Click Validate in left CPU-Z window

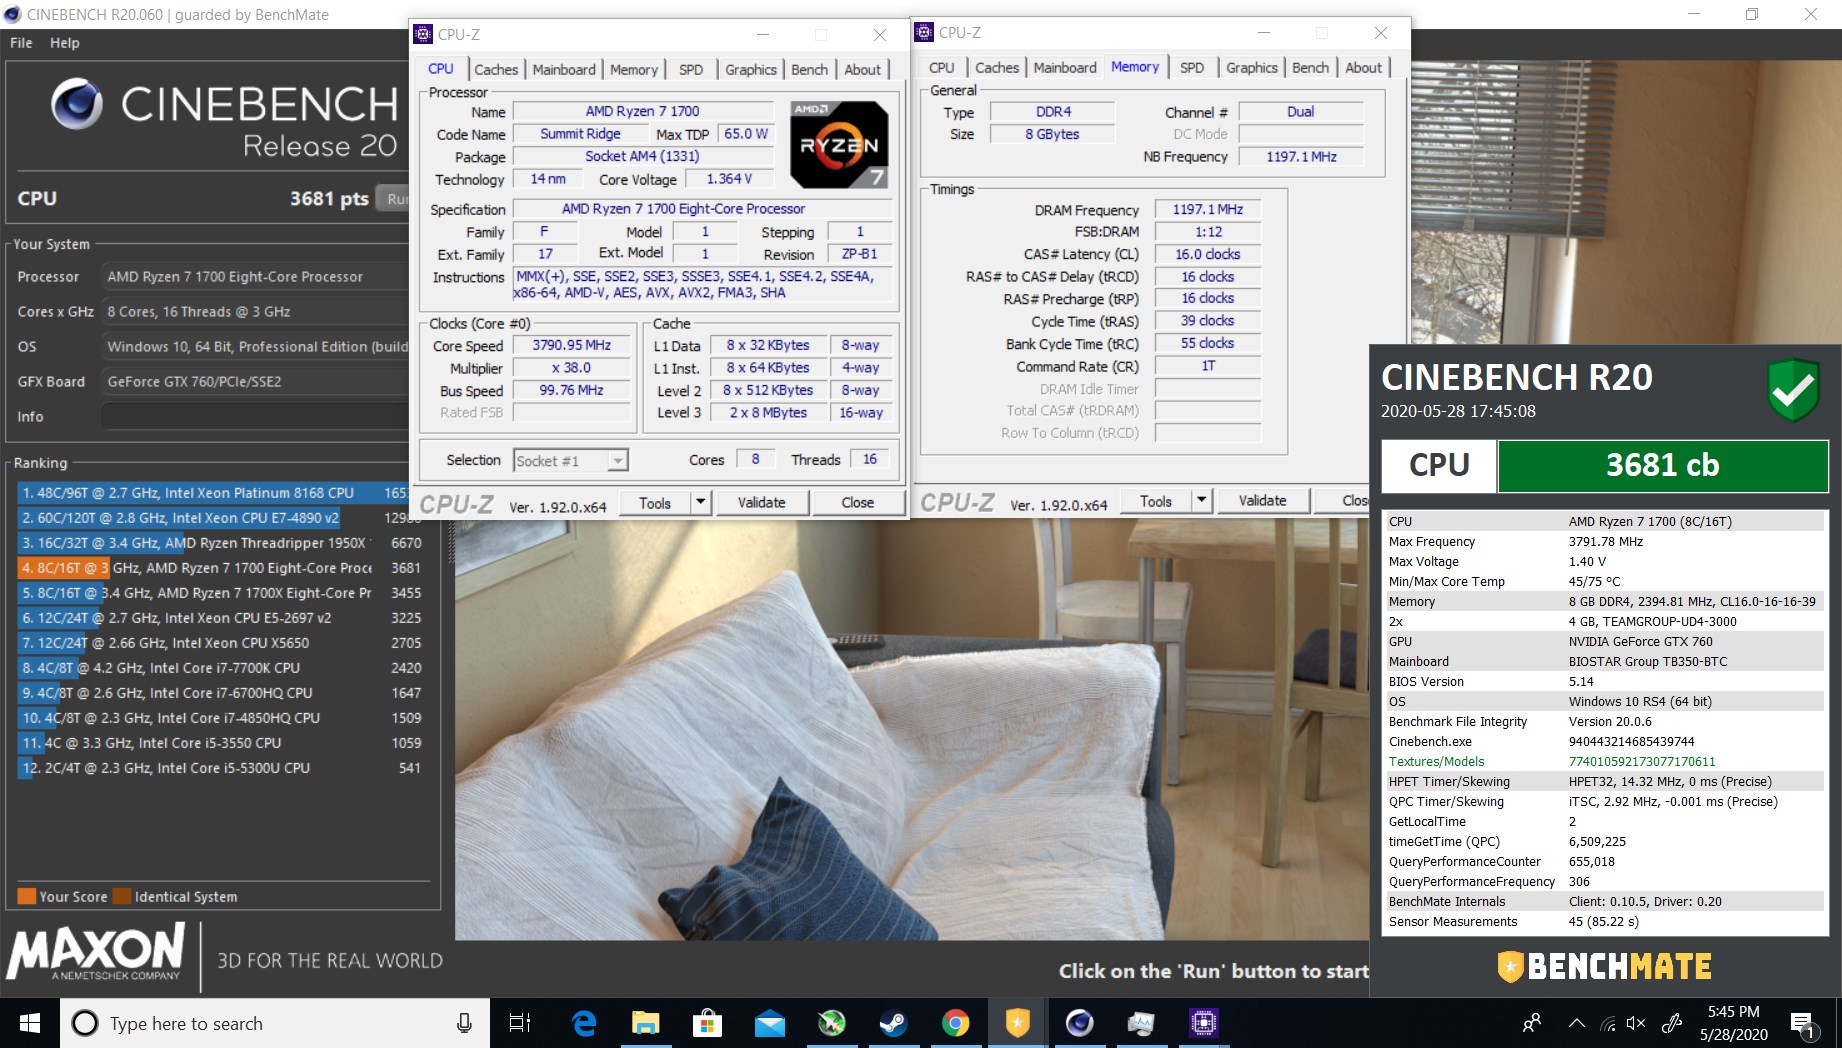click(x=761, y=502)
